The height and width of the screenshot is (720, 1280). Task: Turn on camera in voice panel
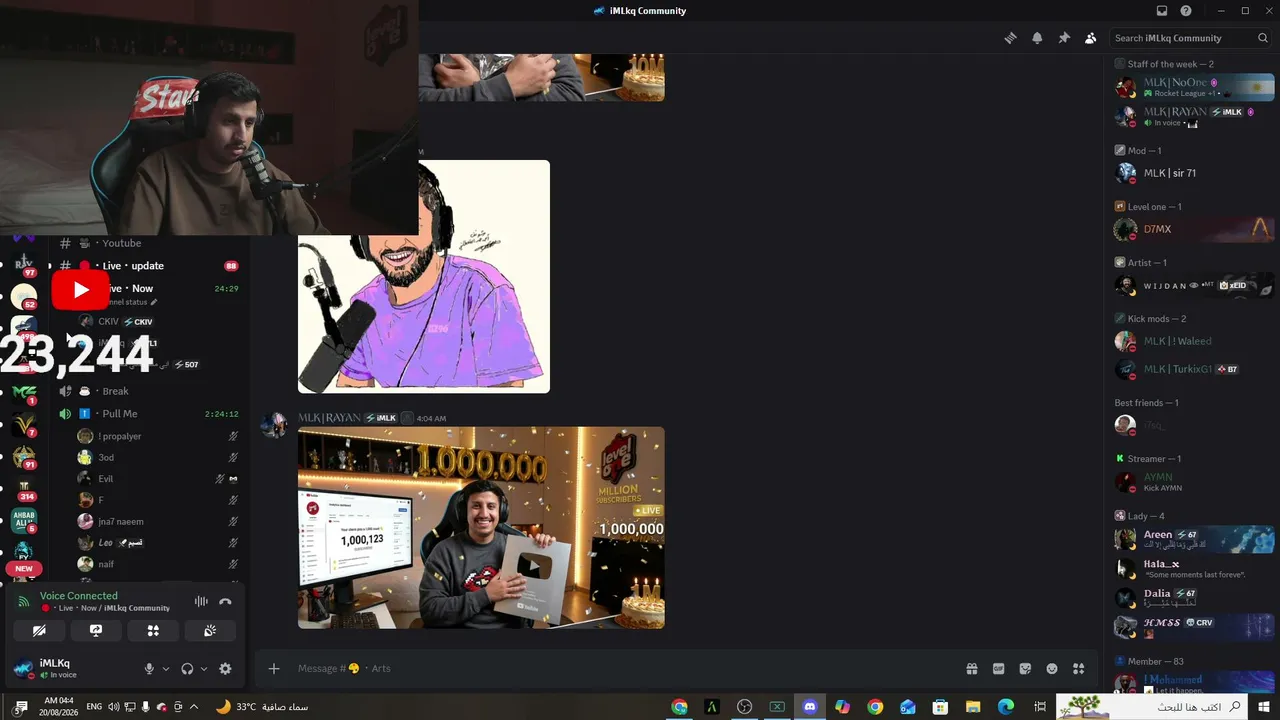coord(40,631)
